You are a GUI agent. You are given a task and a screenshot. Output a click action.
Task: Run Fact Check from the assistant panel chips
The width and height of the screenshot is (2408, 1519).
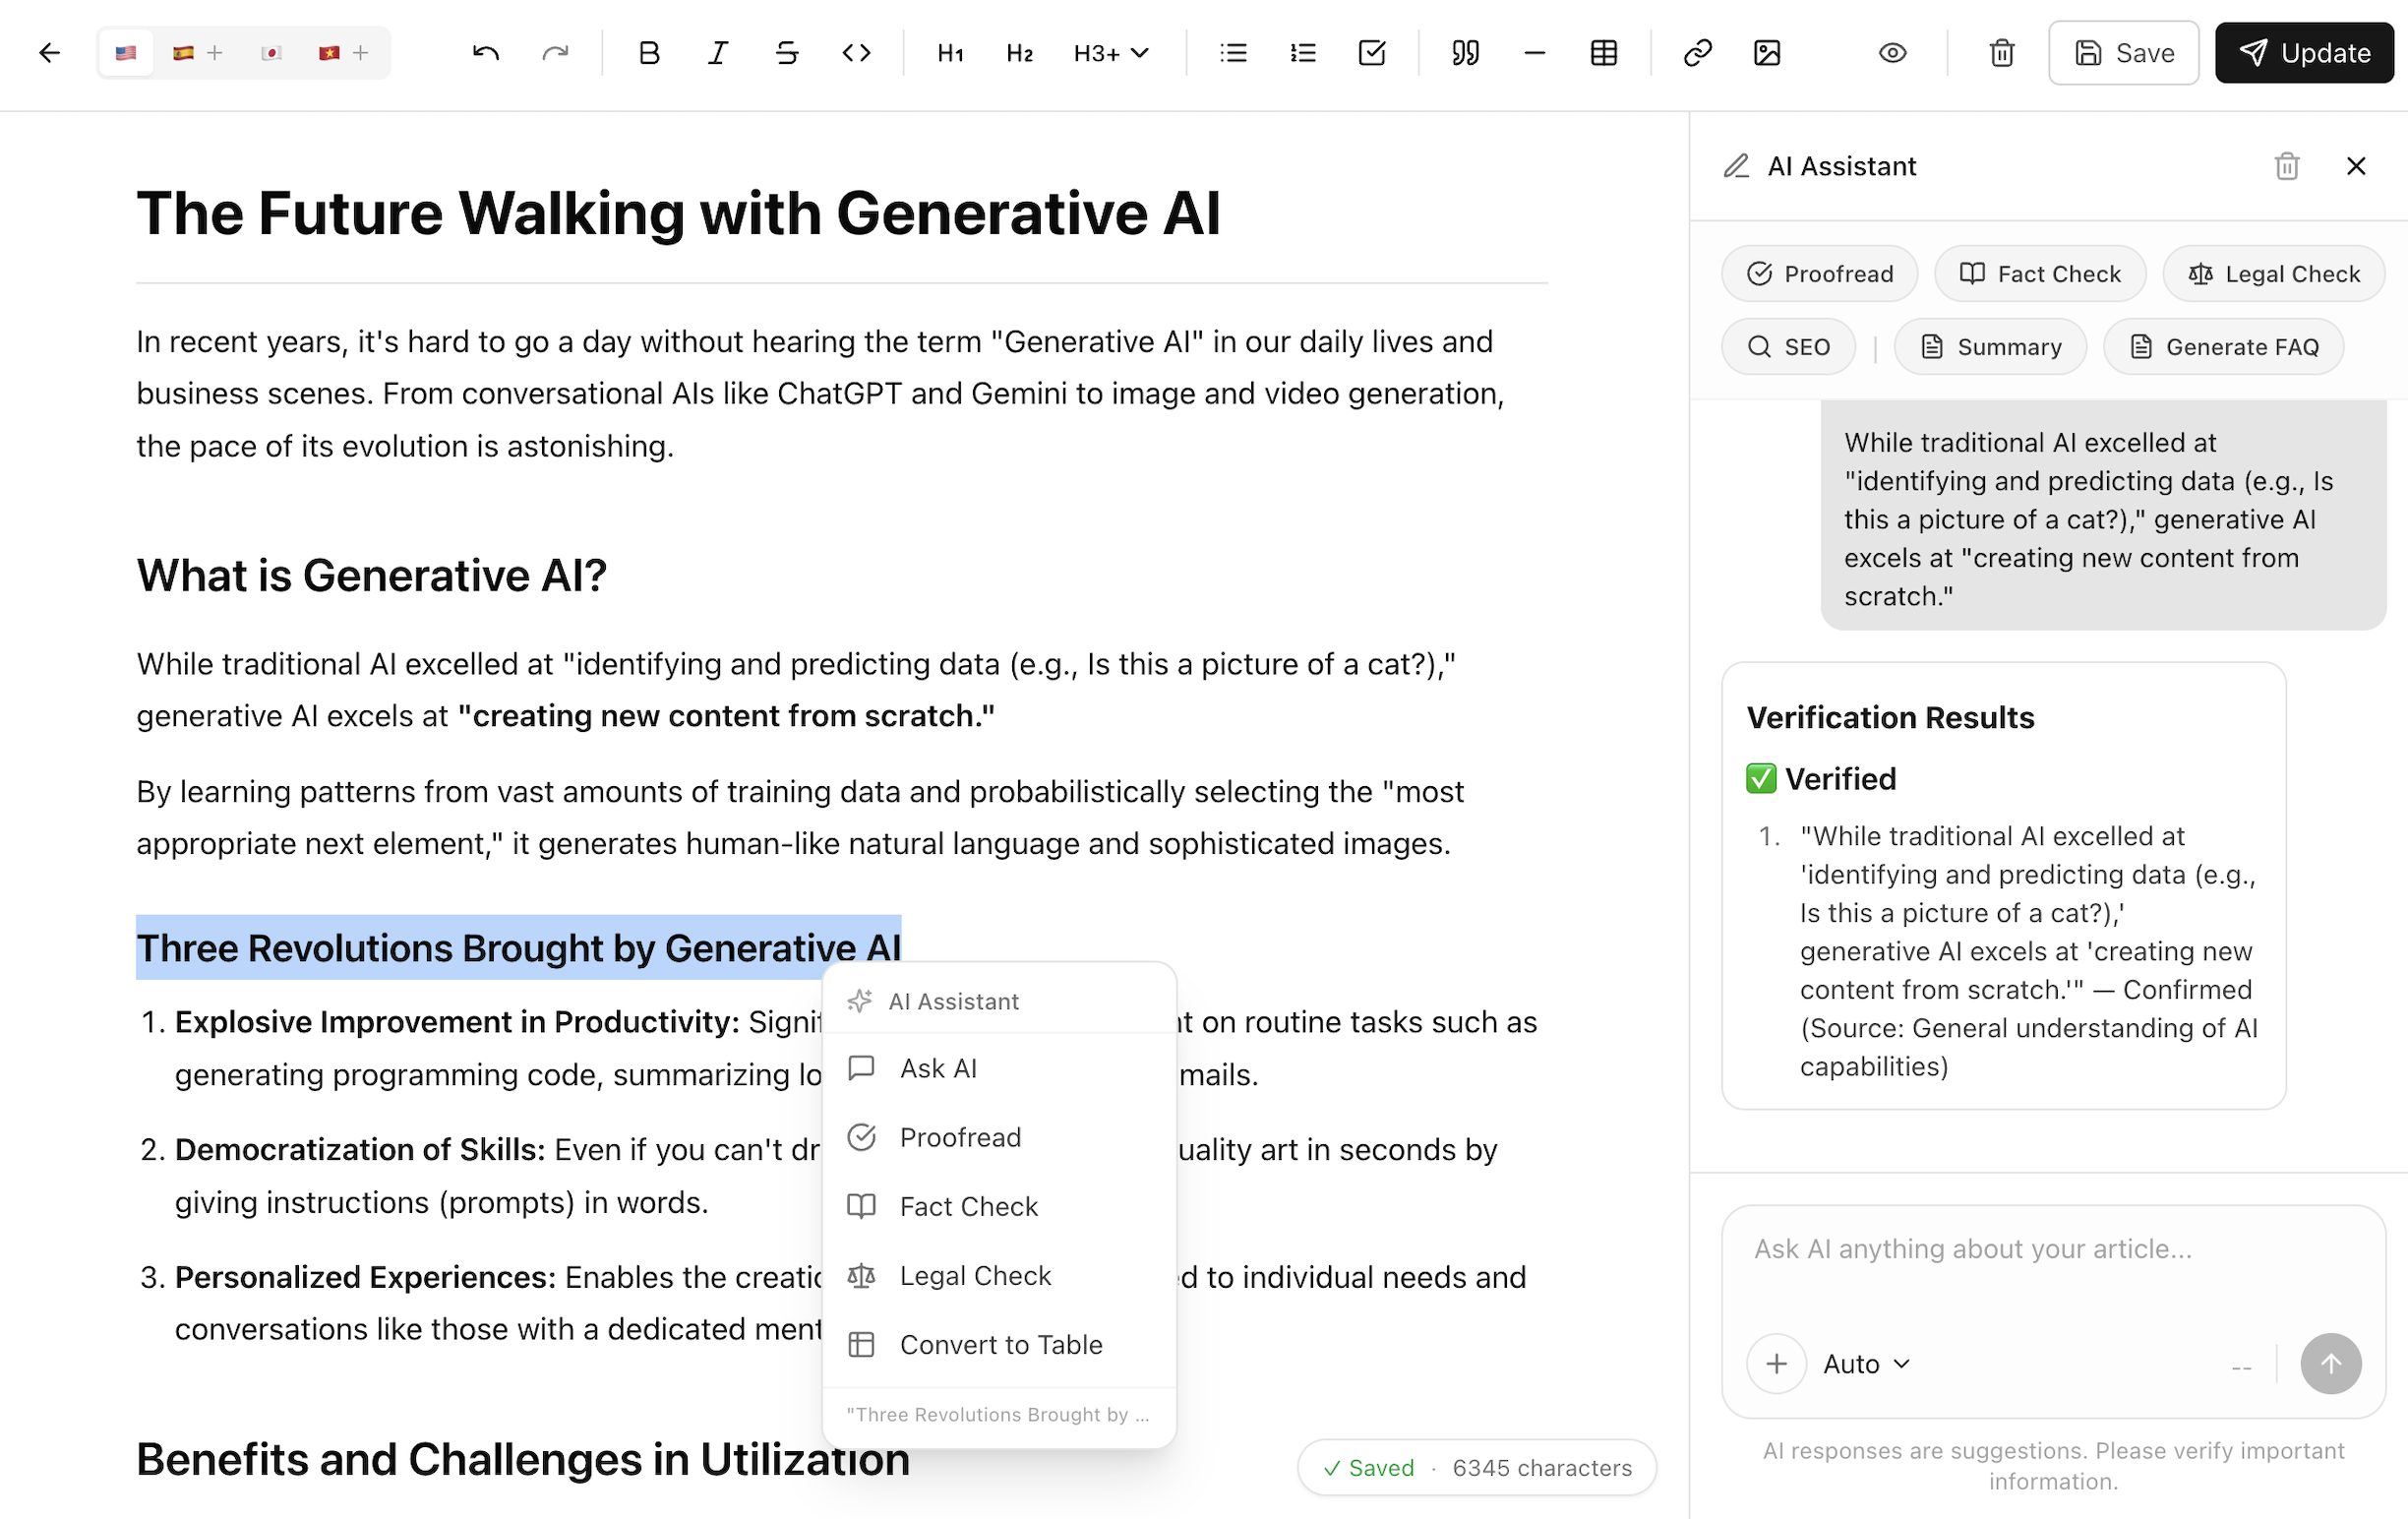click(x=2039, y=274)
